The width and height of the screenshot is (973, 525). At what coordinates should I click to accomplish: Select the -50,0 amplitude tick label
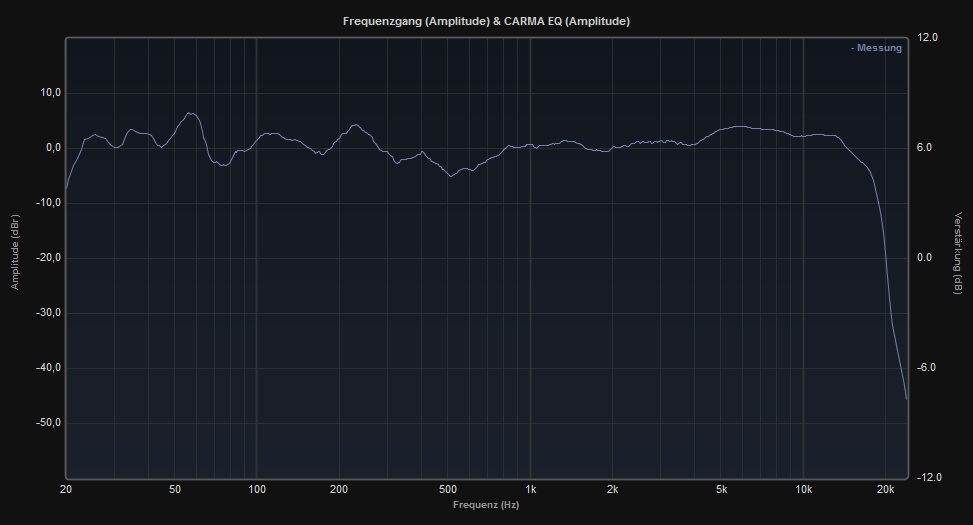pos(47,423)
